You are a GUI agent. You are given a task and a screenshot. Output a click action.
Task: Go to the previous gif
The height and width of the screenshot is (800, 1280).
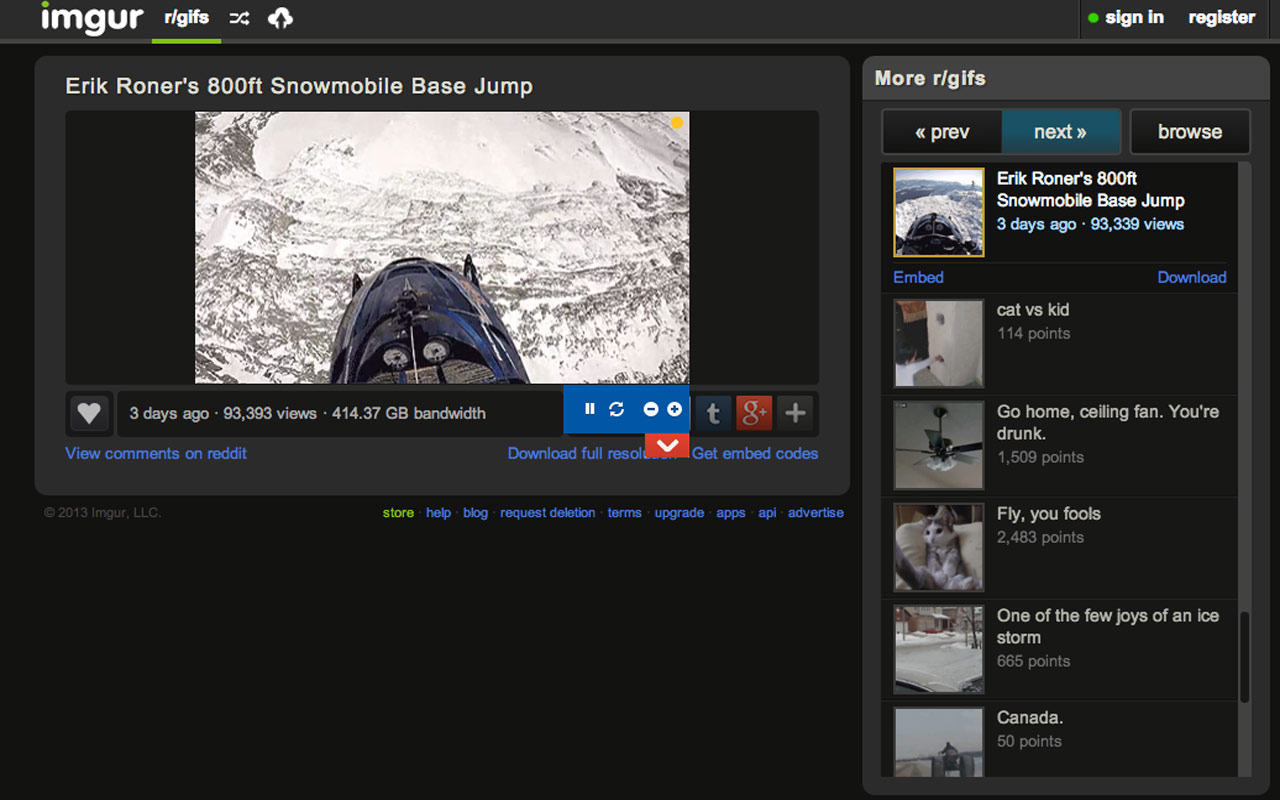pyautogui.click(x=942, y=132)
